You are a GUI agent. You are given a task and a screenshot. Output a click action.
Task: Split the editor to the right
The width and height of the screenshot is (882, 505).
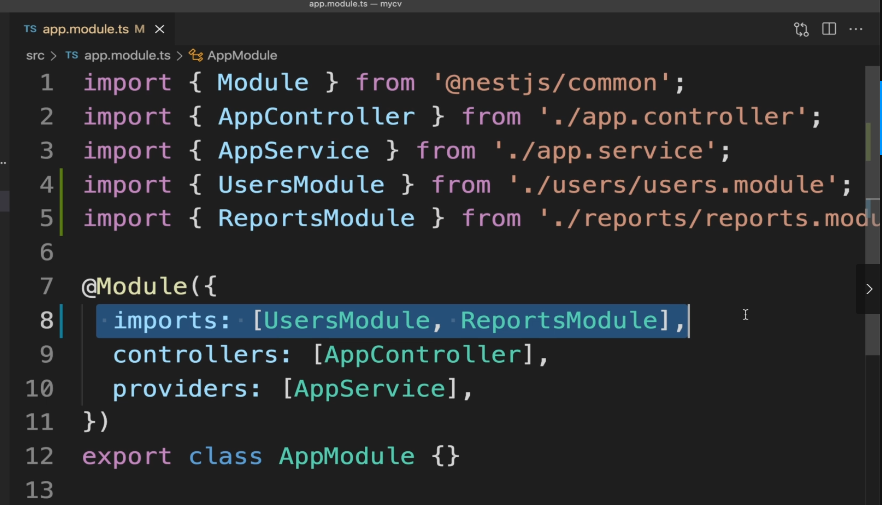coord(829,29)
